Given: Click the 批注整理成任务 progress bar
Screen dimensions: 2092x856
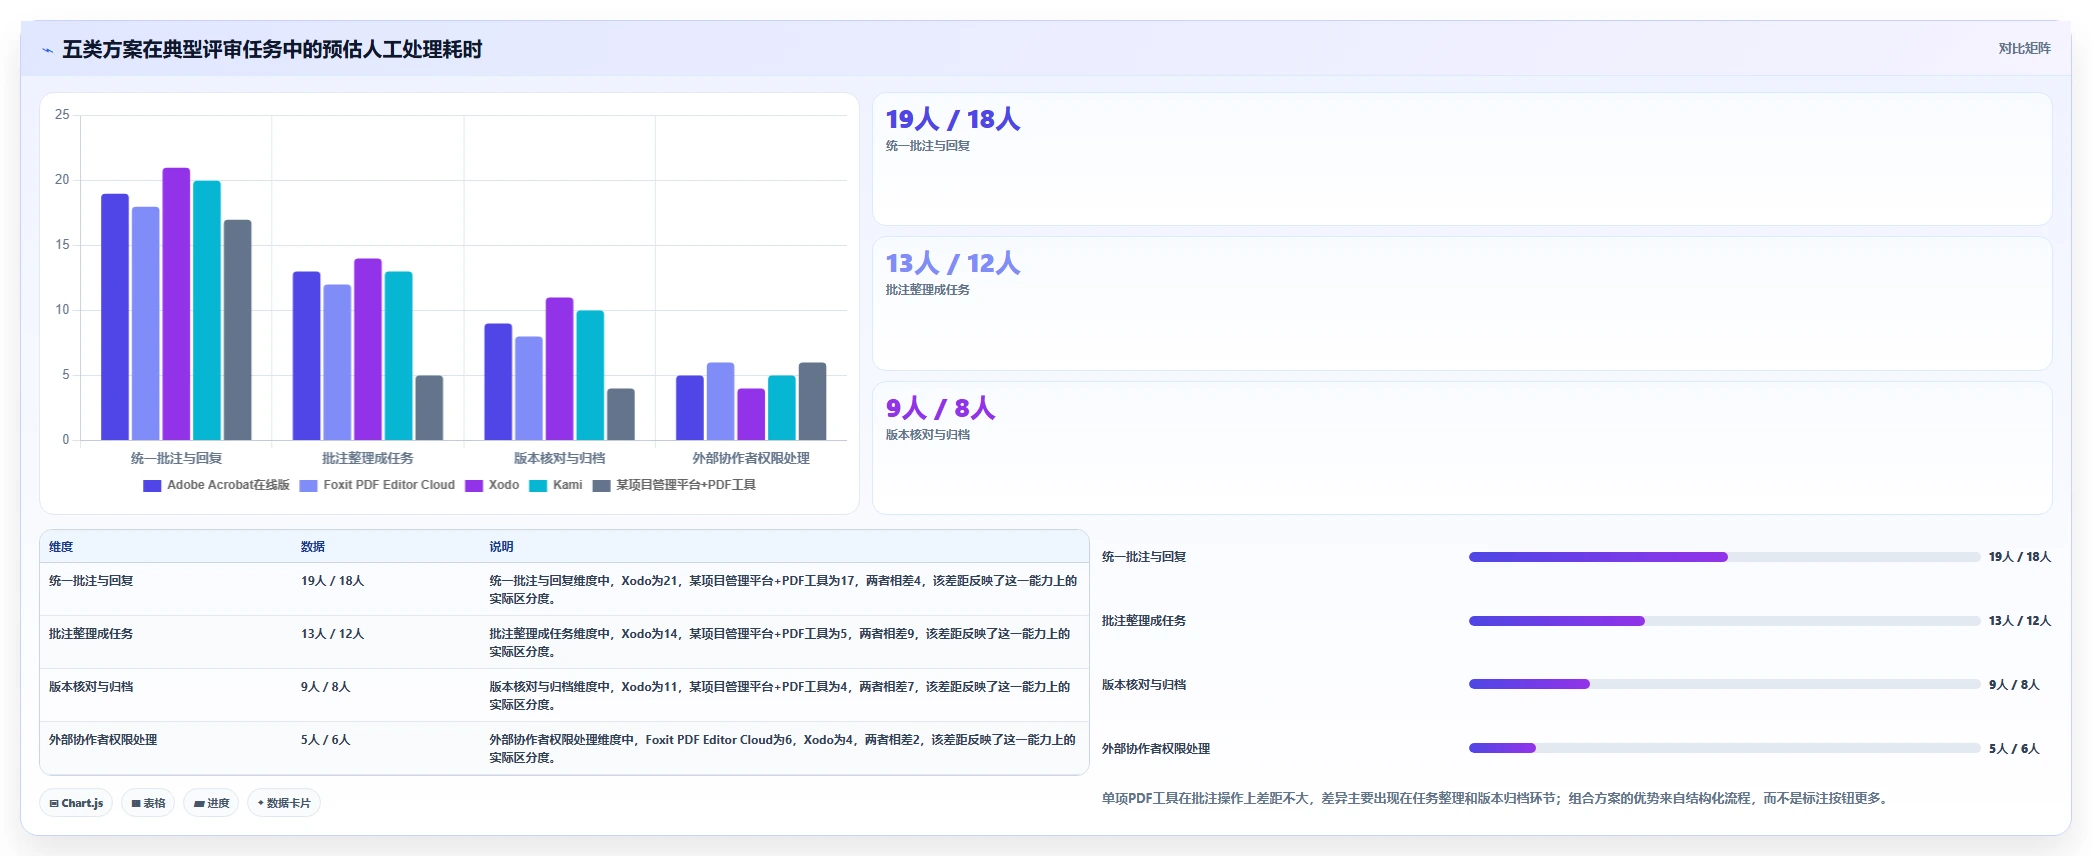Looking at the screenshot, I should click(1724, 621).
